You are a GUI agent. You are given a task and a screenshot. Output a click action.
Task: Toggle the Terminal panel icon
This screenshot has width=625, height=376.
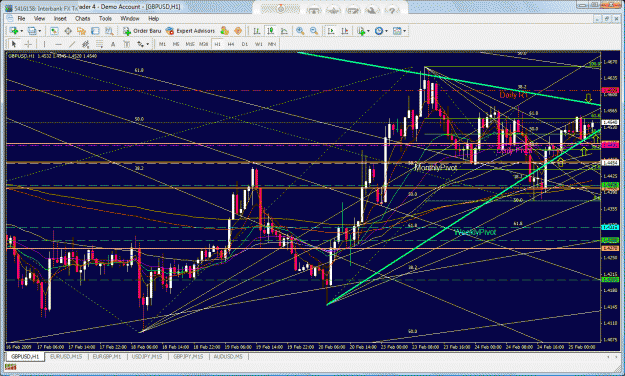click(95, 31)
